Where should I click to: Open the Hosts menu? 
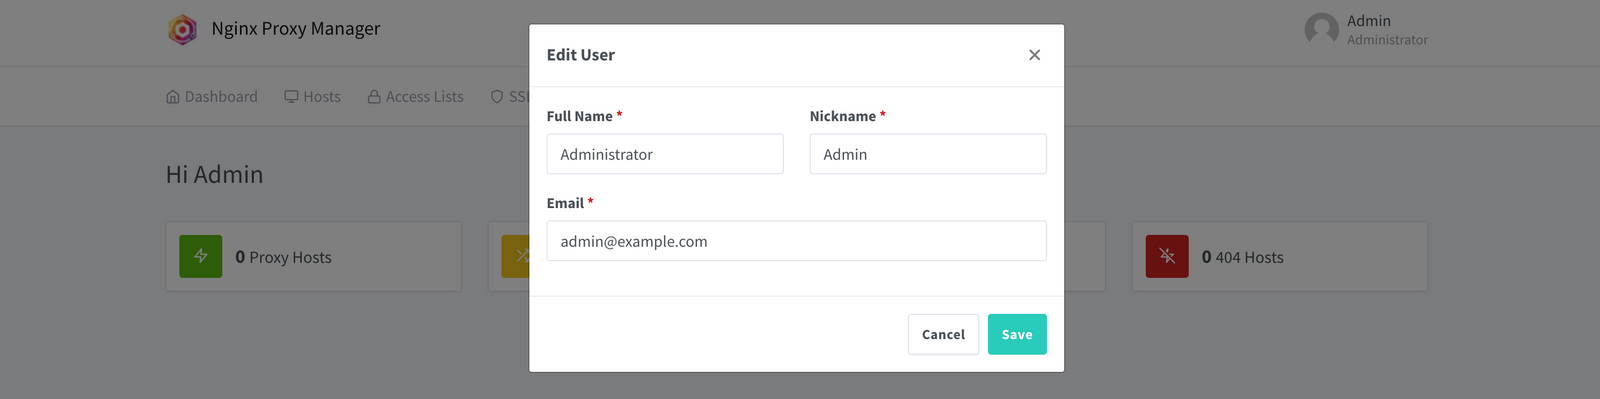313,97
